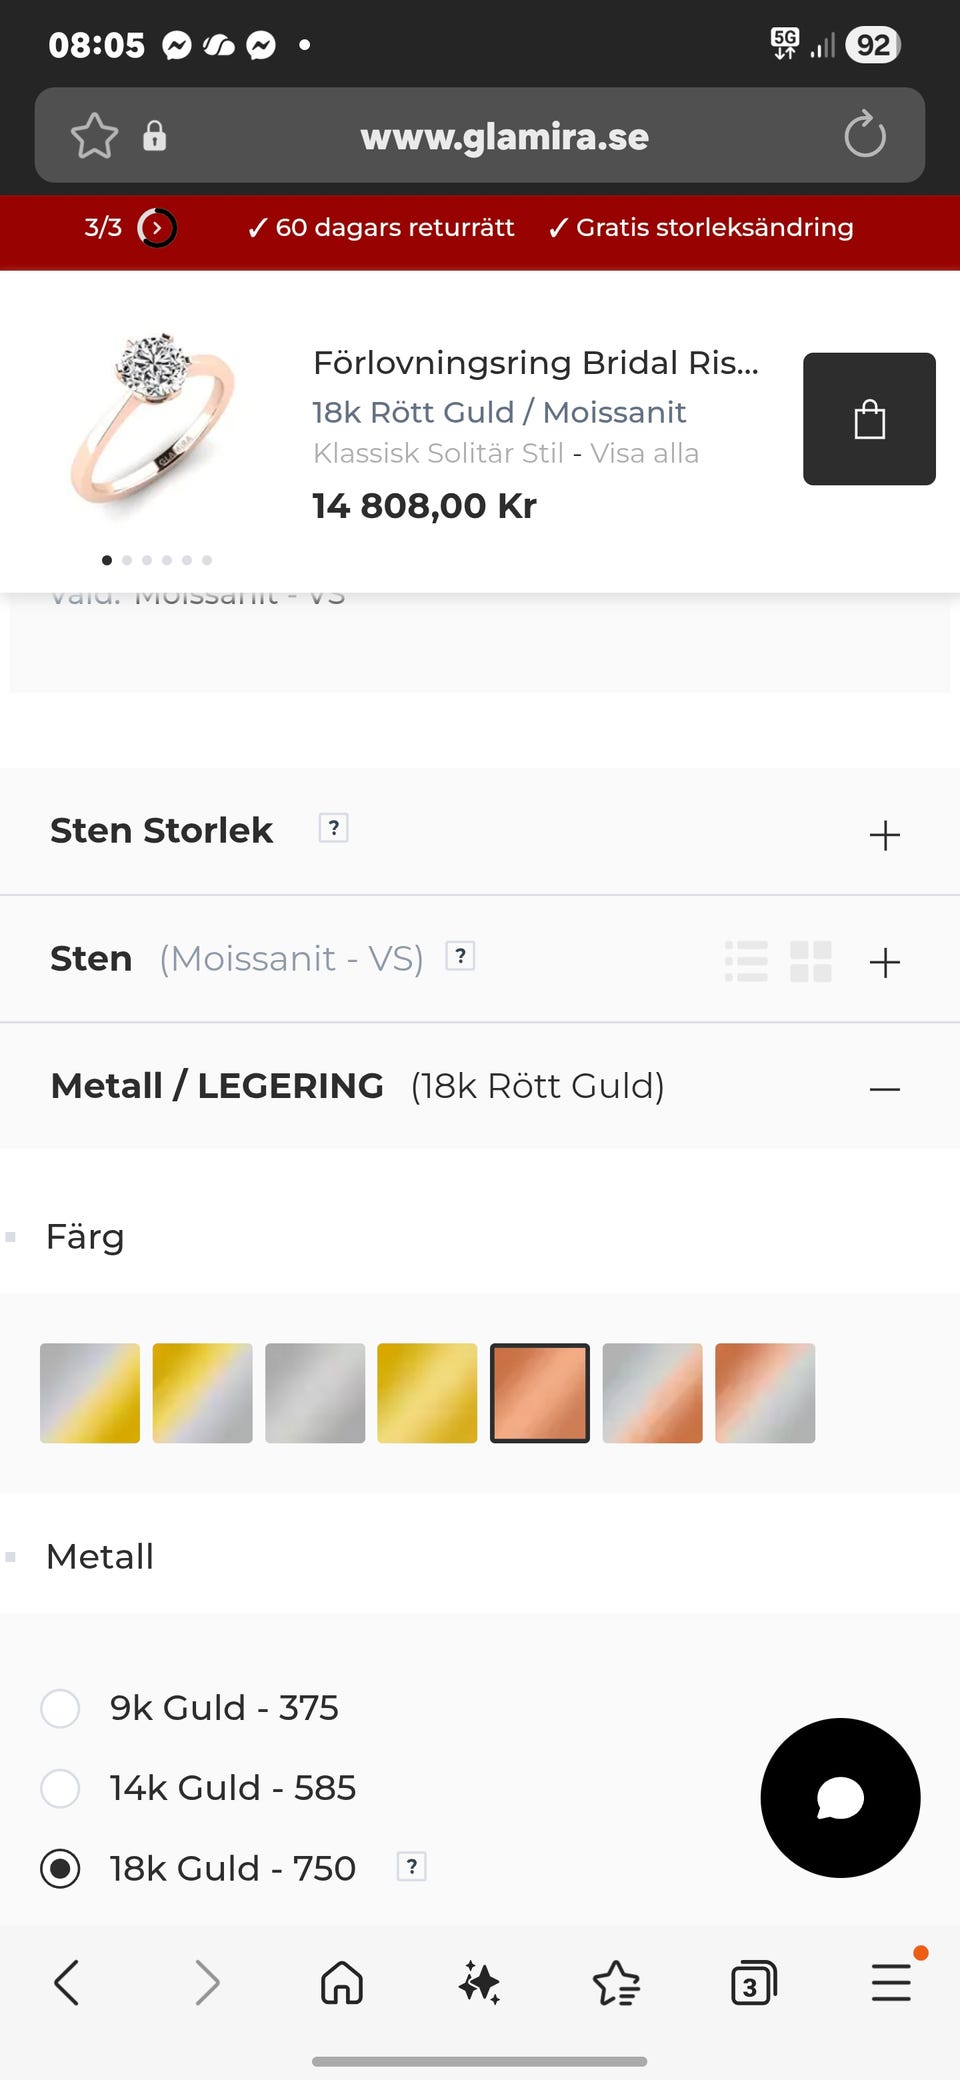Open browser bookmarks list
960x2080 pixels.
coord(616,1983)
